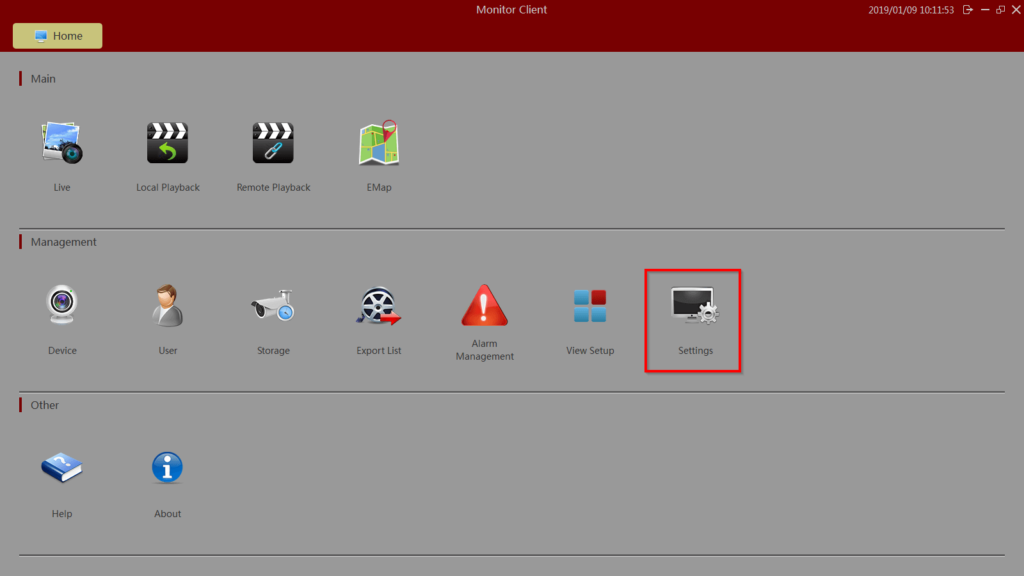The image size is (1024, 576).
Task: Open the EMap feature
Action: pyautogui.click(x=378, y=142)
